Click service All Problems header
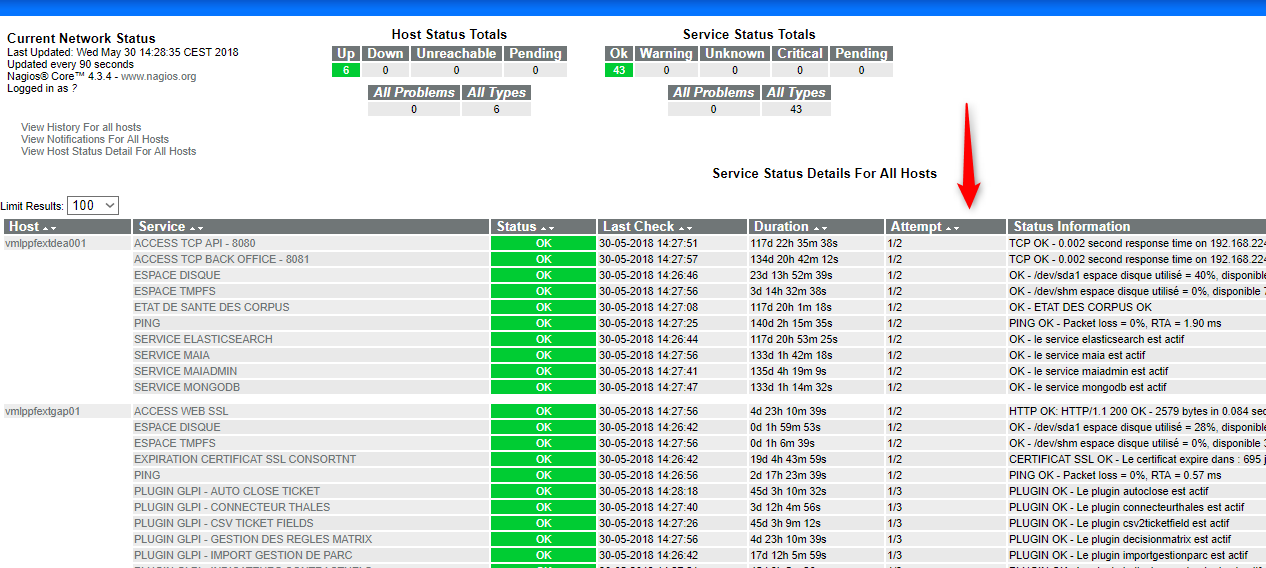The width and height of the screenshot is (1266, 568). click(x=713, y=93)
